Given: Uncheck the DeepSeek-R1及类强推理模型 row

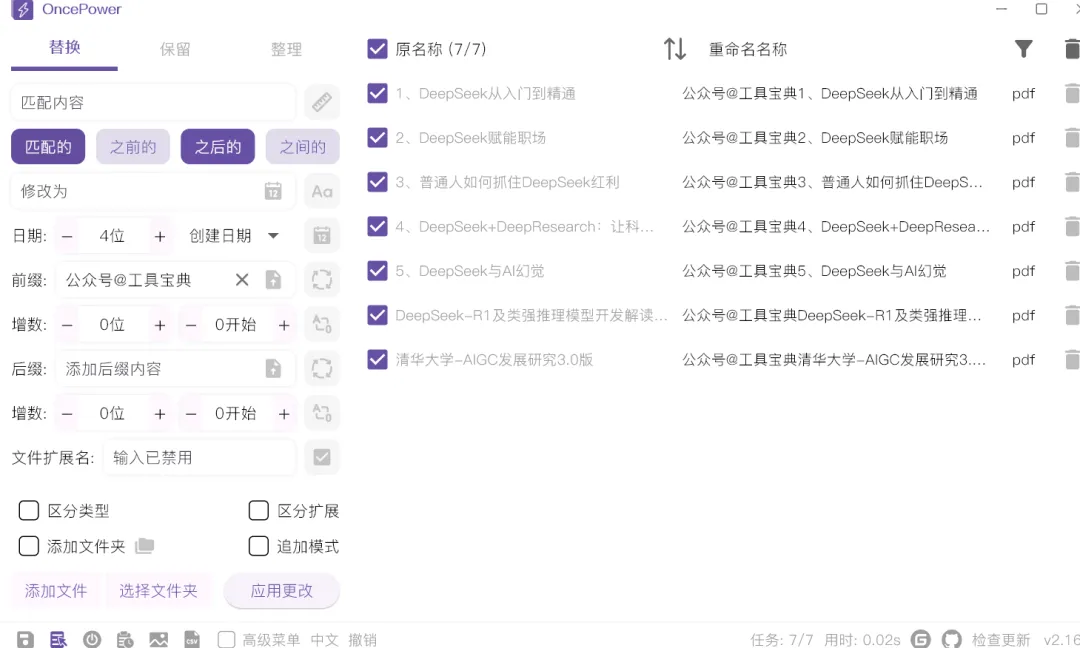Looking at the screenshot, I should click(377, 315).
